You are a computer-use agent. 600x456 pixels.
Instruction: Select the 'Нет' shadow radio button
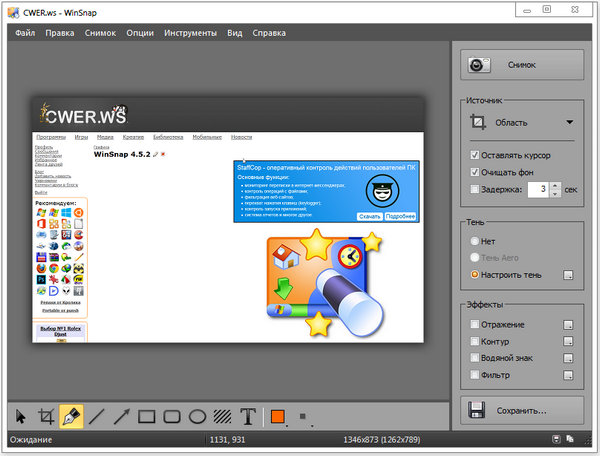pyautogui.click(x=476, y=240)
